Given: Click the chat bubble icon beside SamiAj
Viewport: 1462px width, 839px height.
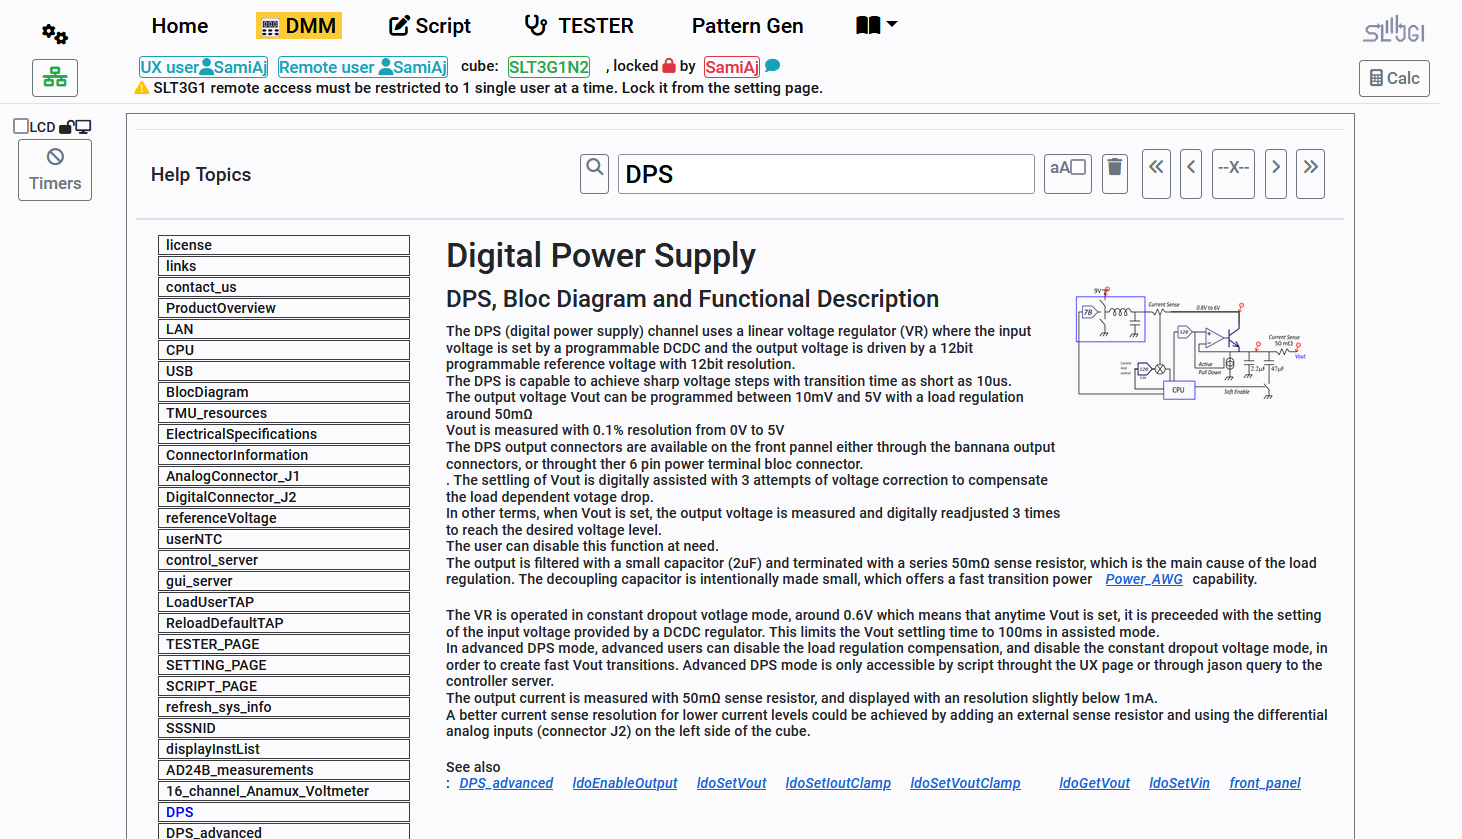Looking at the screenshot, I should tap(773, 66).
